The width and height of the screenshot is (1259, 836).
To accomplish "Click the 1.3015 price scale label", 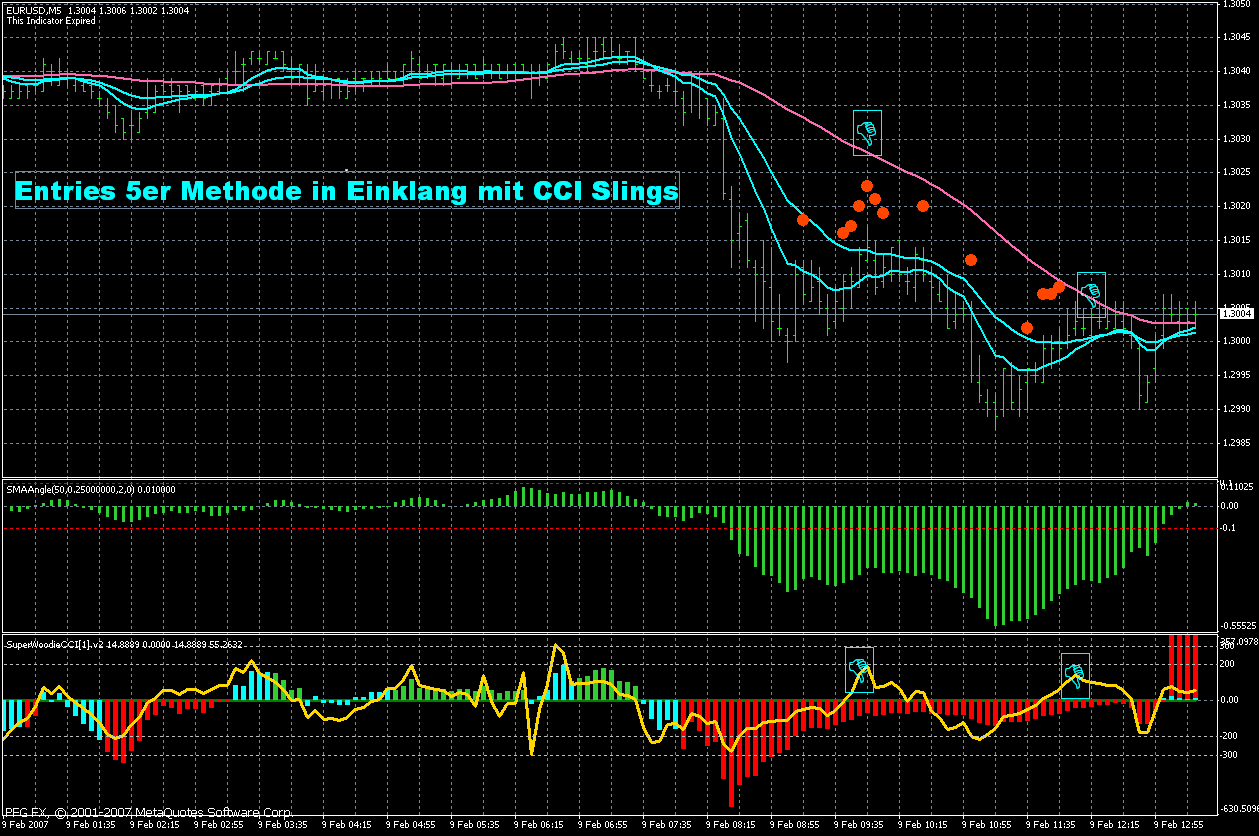I will pos(1236,240).
